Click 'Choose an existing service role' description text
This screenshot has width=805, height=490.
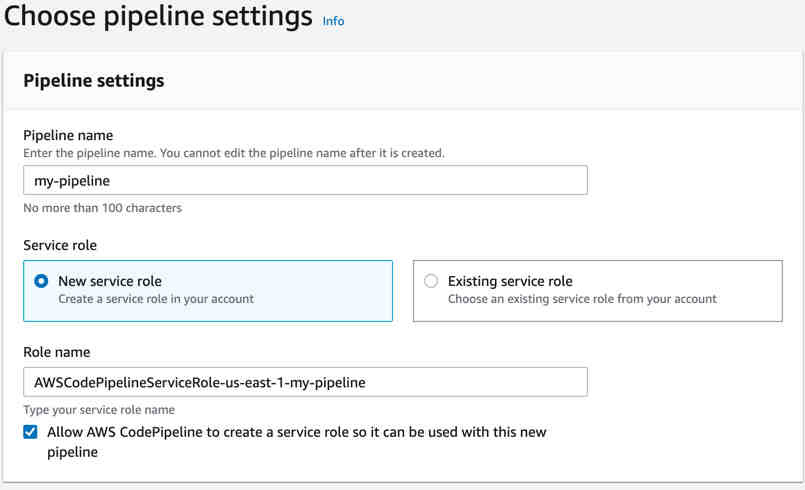pyautogui.click(x=582, y=299)
